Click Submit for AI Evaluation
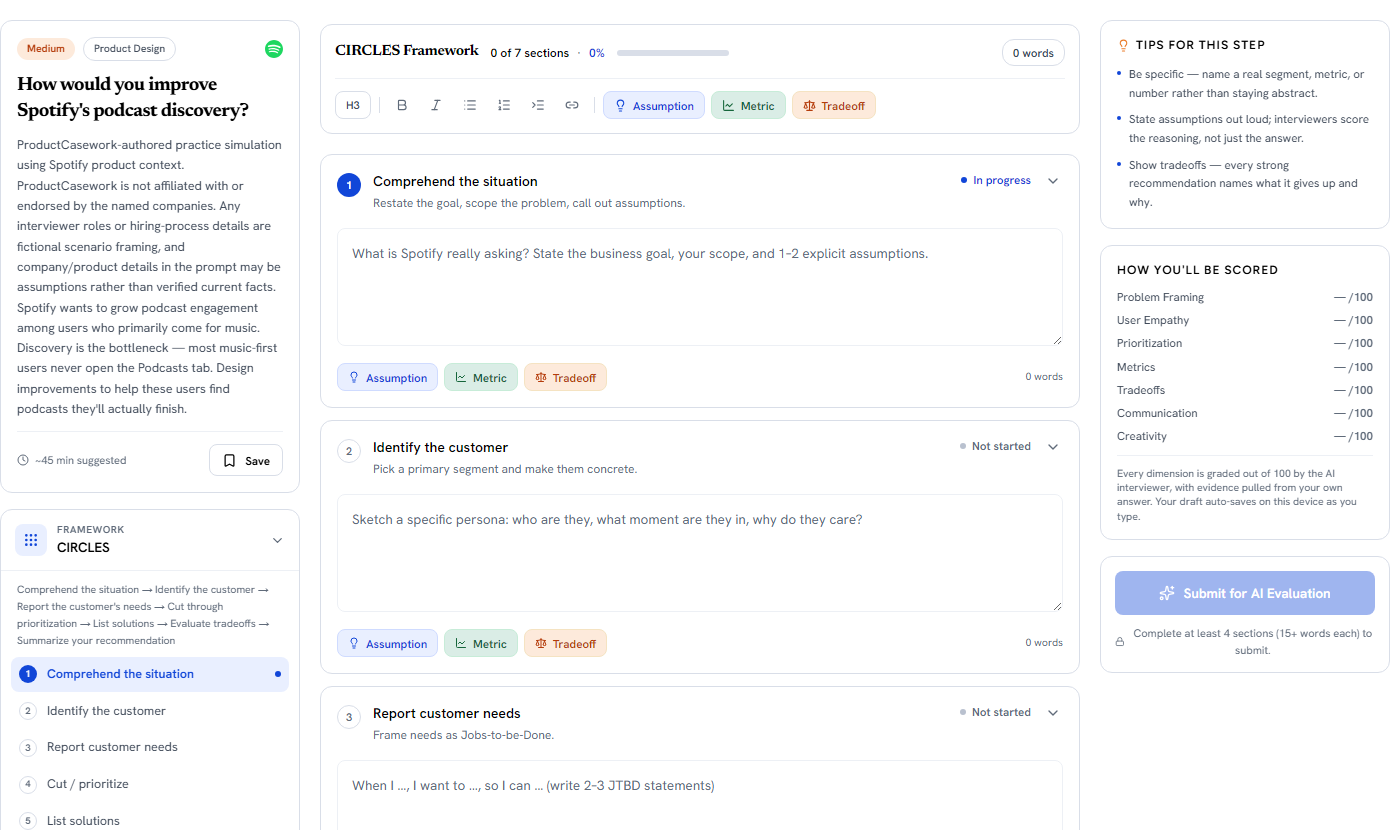The width and height of the screenshot is (1390, 830). (x=1245, y=593)
